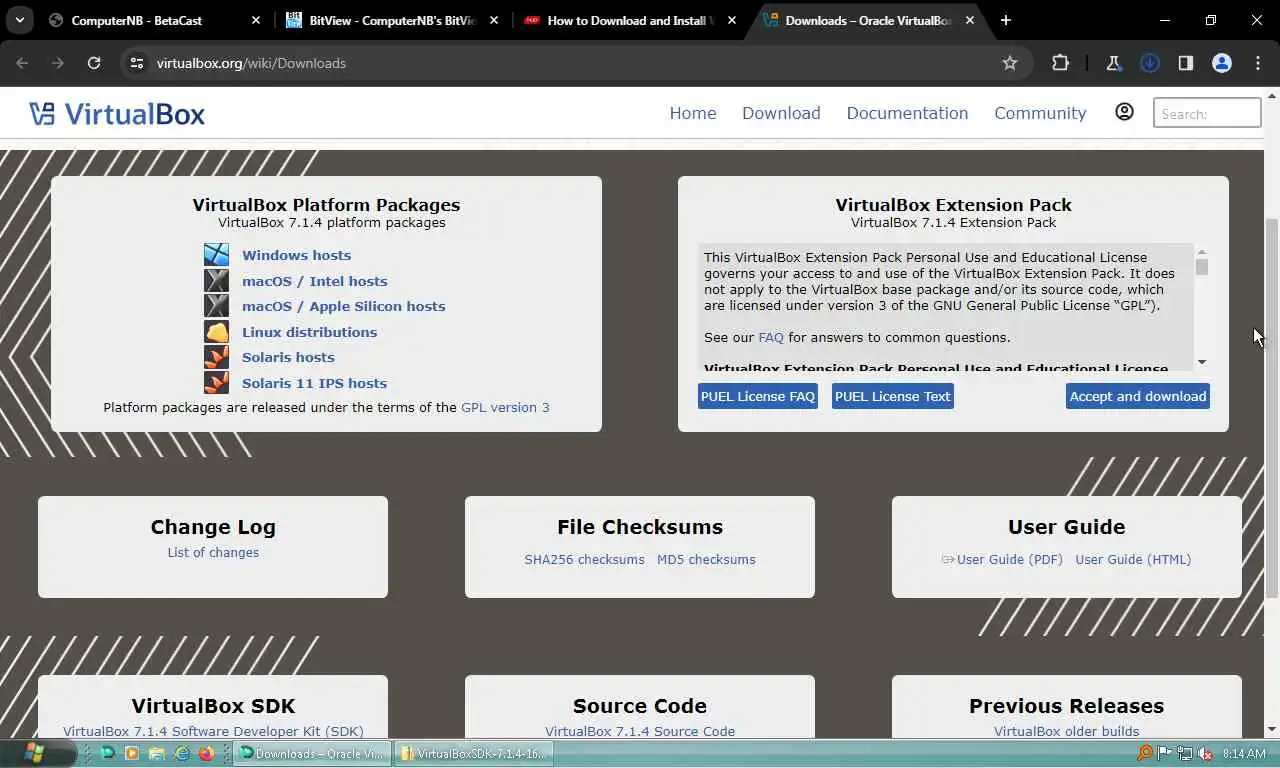1280x768 pixels.
Task: Click the PUEL License FAQ button
Action: coord(758,396)
